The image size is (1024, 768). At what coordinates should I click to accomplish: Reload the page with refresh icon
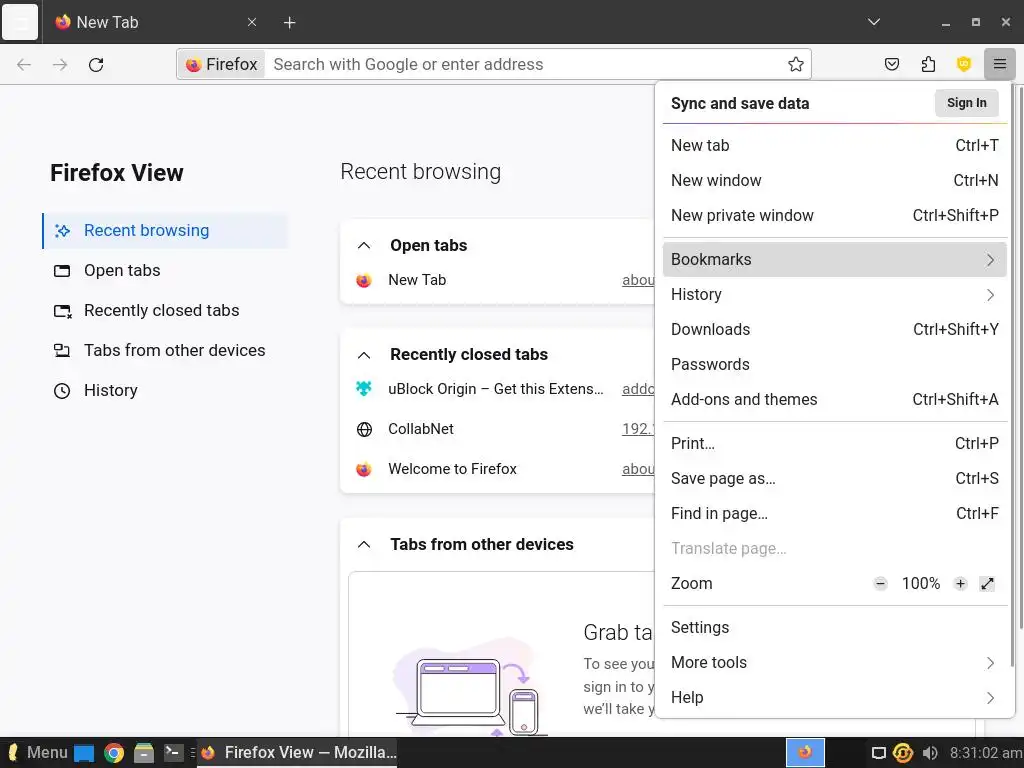pyautogui.click(x=96, y=64)
